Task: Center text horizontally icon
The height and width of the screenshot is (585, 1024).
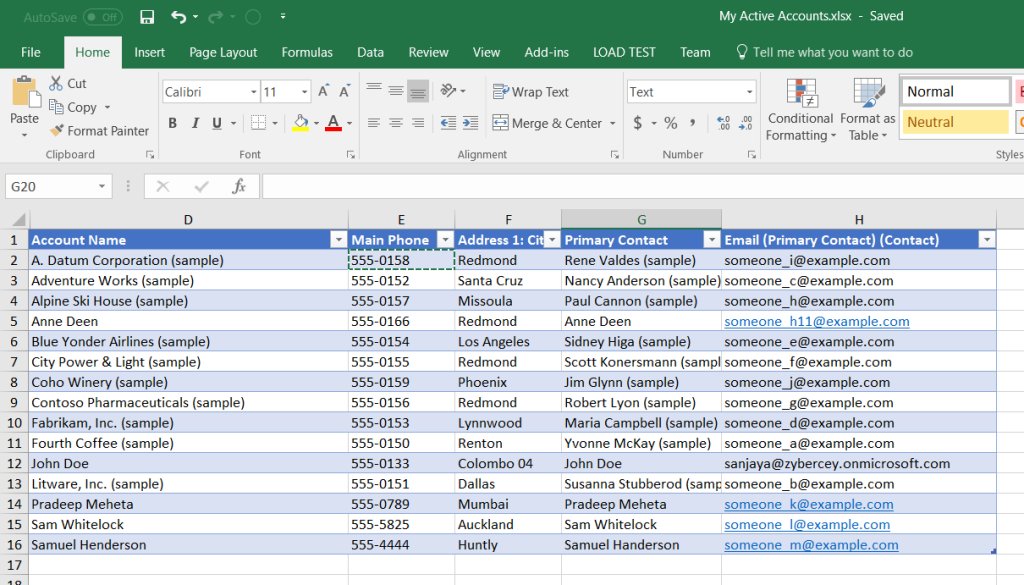Action: (396, 123)
